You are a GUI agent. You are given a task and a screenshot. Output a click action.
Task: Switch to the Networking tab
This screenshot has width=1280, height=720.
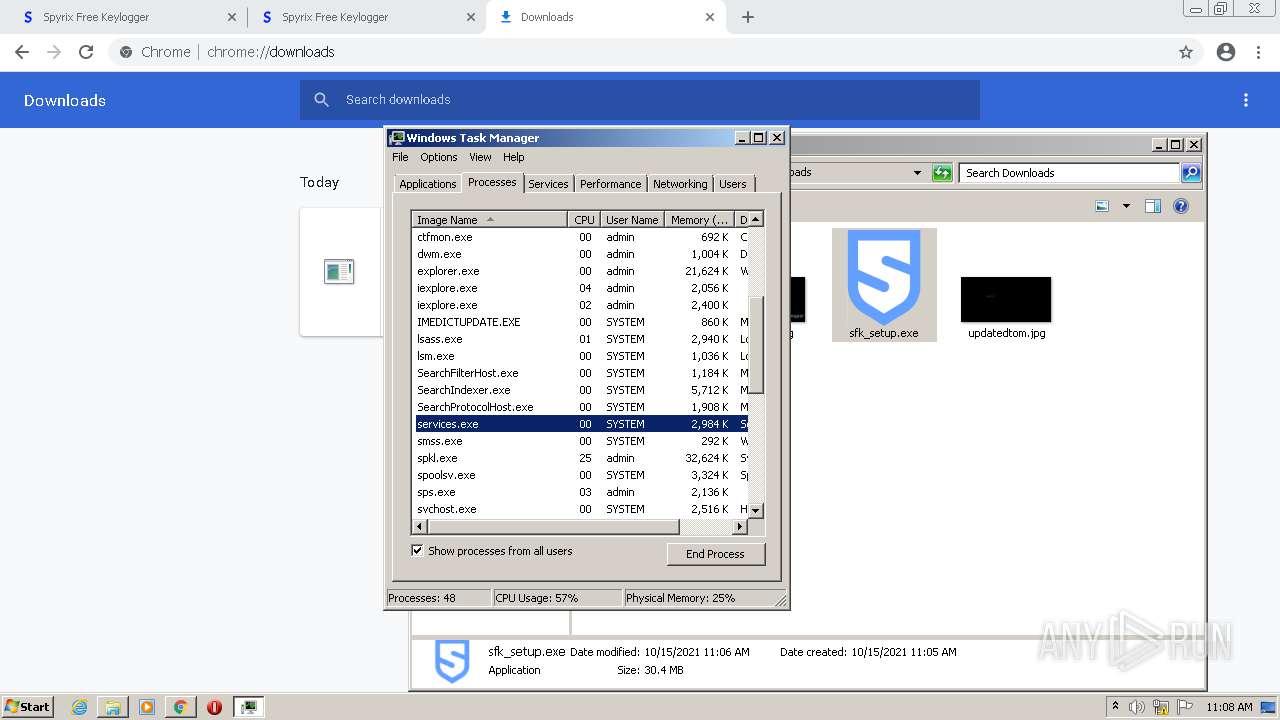pyautogui.click(x=680, y=184)
